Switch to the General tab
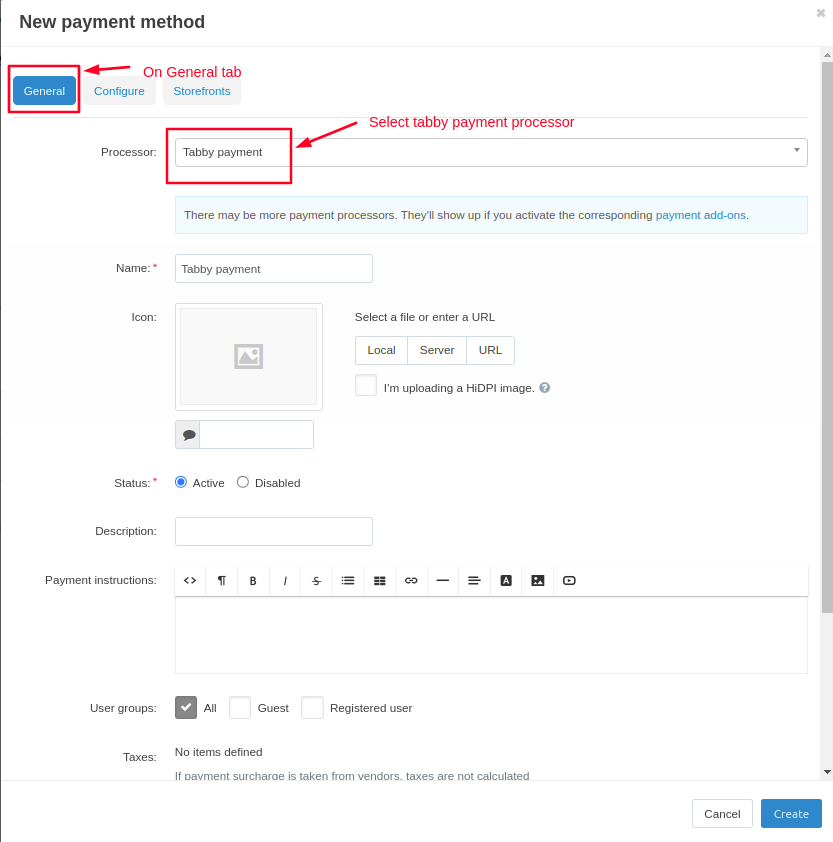The height and width of the screenshot is (842, 833). coord(44,91)
